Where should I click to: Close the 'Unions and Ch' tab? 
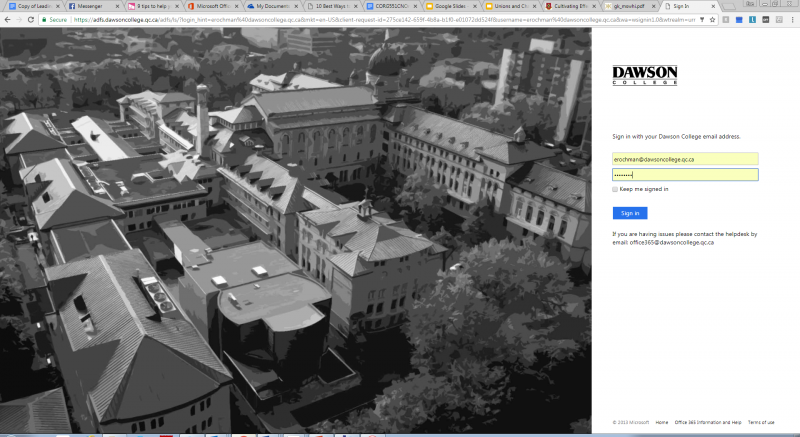pyautogui.click(x=535, y=6)
